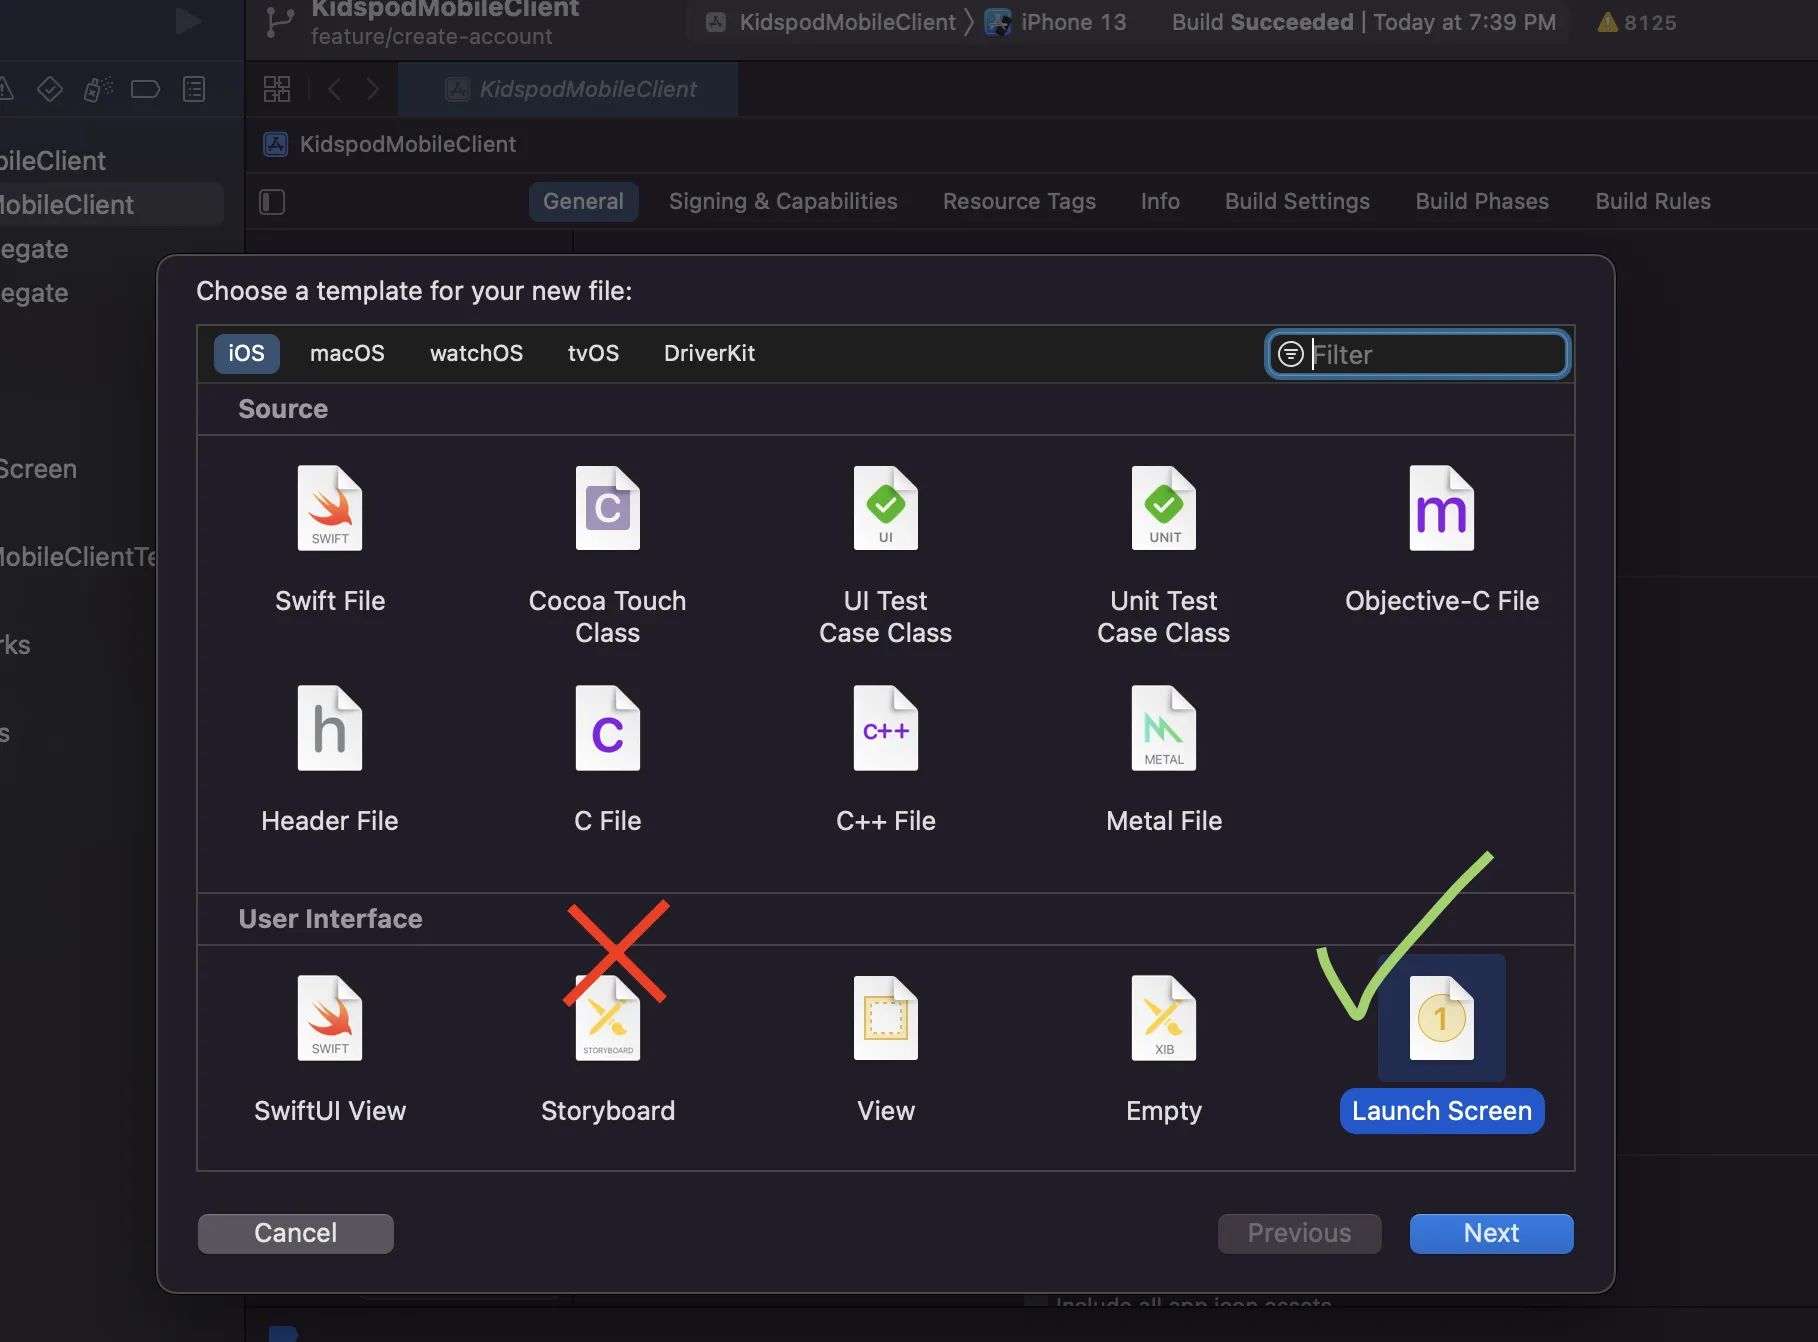Viewport: 1818px width, 1342px height.
Task: Pick the View interface template
Action: tap(885, 1050)
